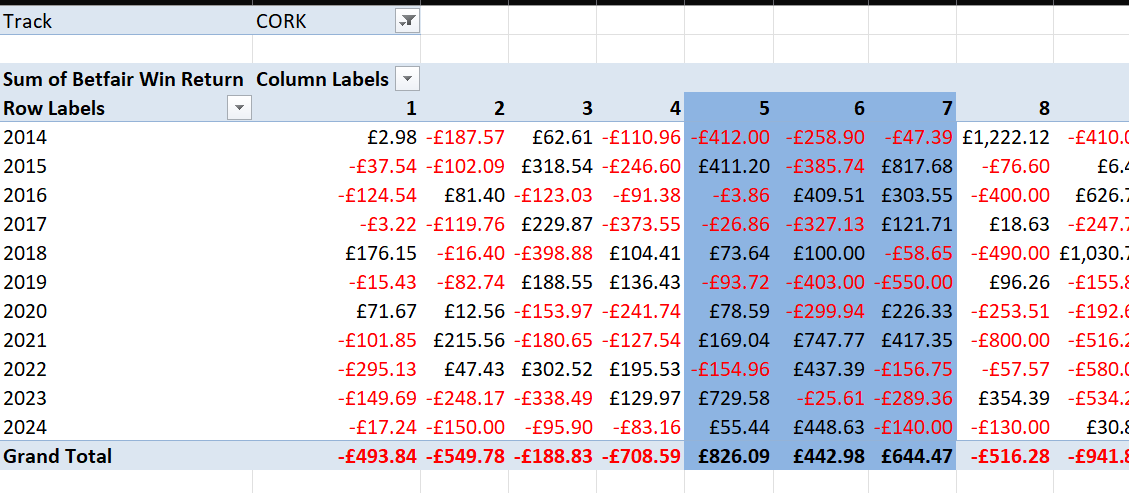Click the £2.98 cell for 2014
This screenshot has height=493, width=1129.
pyautogui.click(x=336, y=137)
